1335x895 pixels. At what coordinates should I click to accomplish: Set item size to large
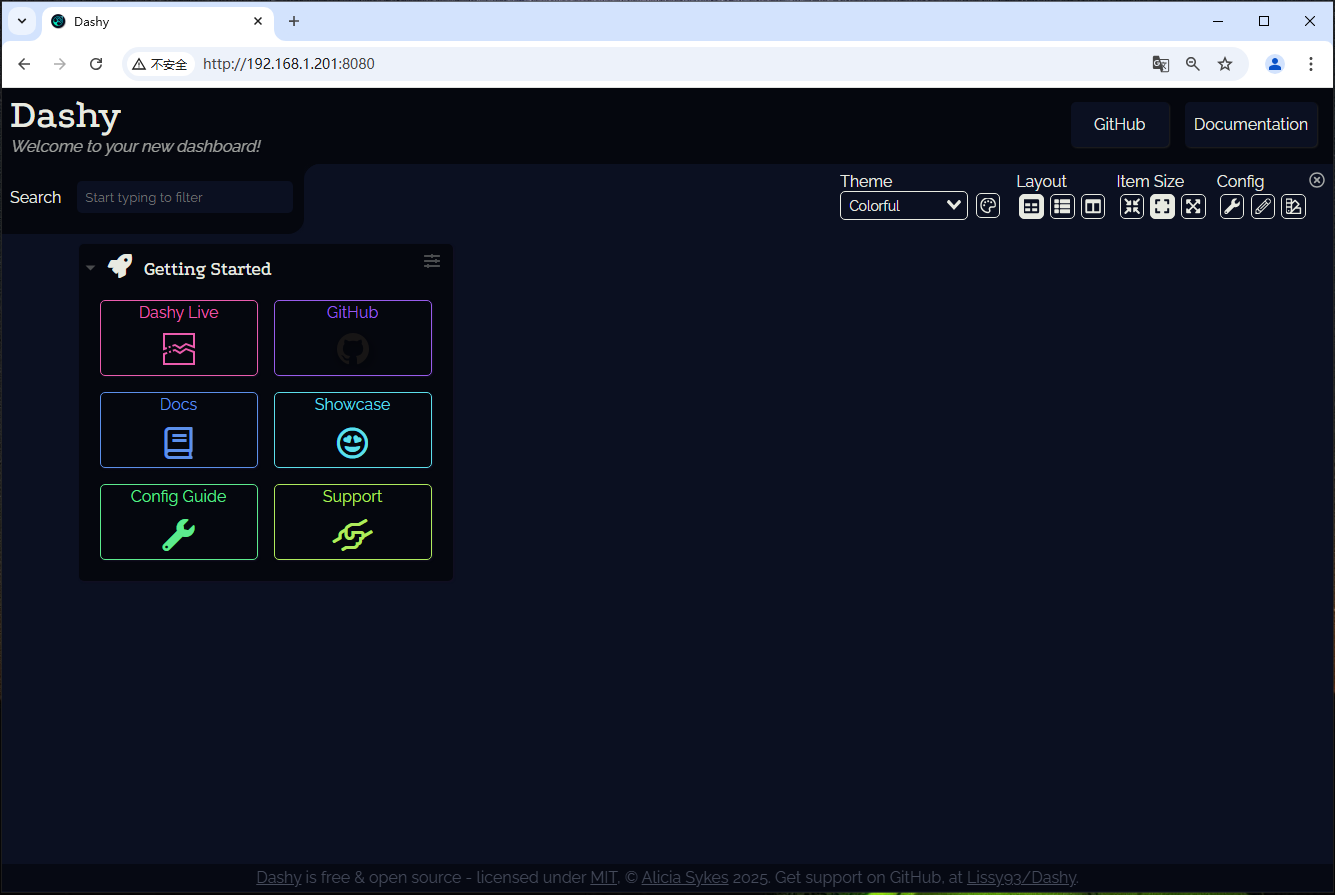click(1193, 206)
